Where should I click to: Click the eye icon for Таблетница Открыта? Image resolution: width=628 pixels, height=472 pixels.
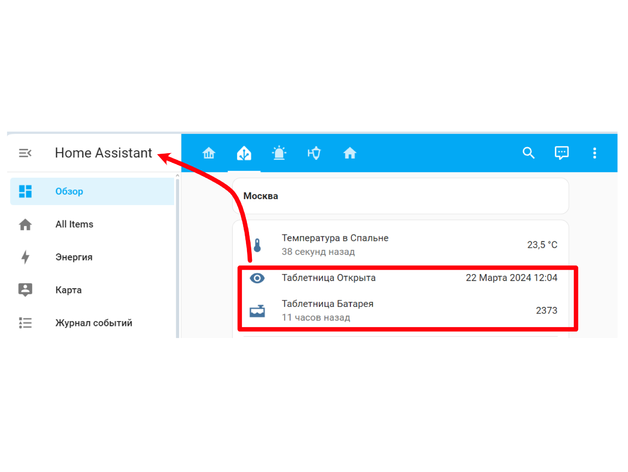pos(257,278)
